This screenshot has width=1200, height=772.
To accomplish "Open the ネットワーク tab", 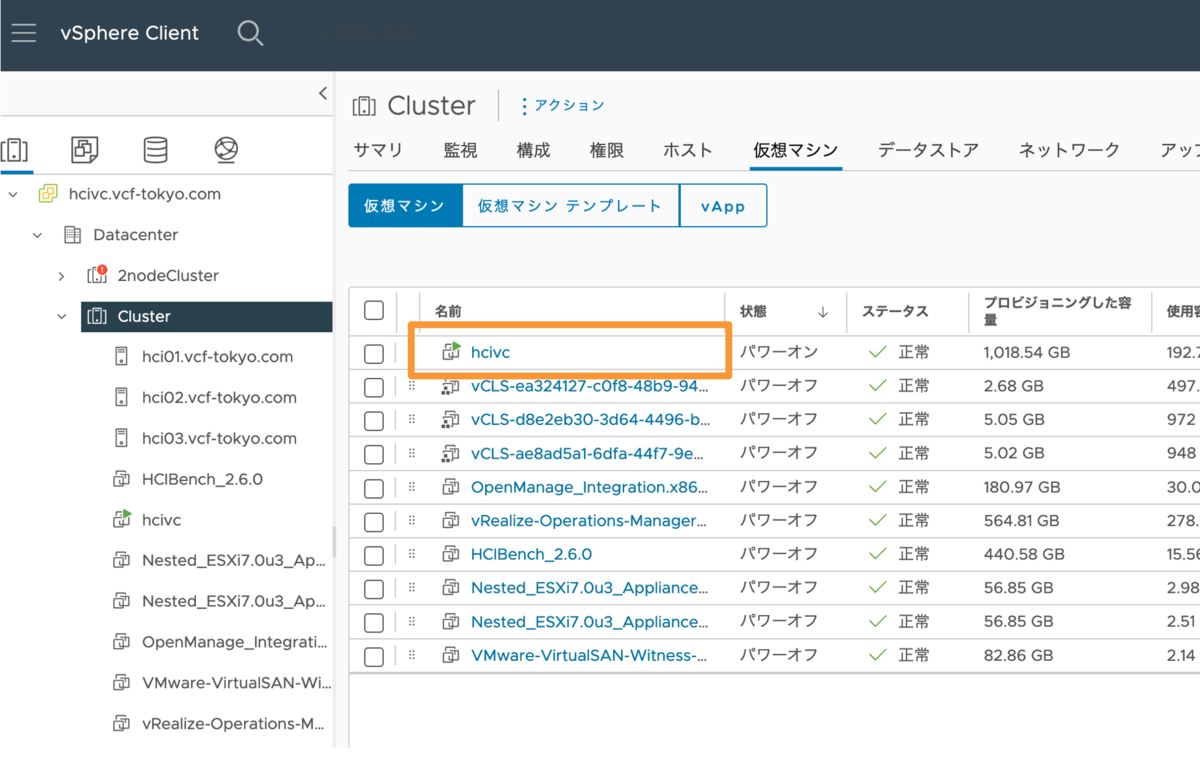I will point(1069,150).
